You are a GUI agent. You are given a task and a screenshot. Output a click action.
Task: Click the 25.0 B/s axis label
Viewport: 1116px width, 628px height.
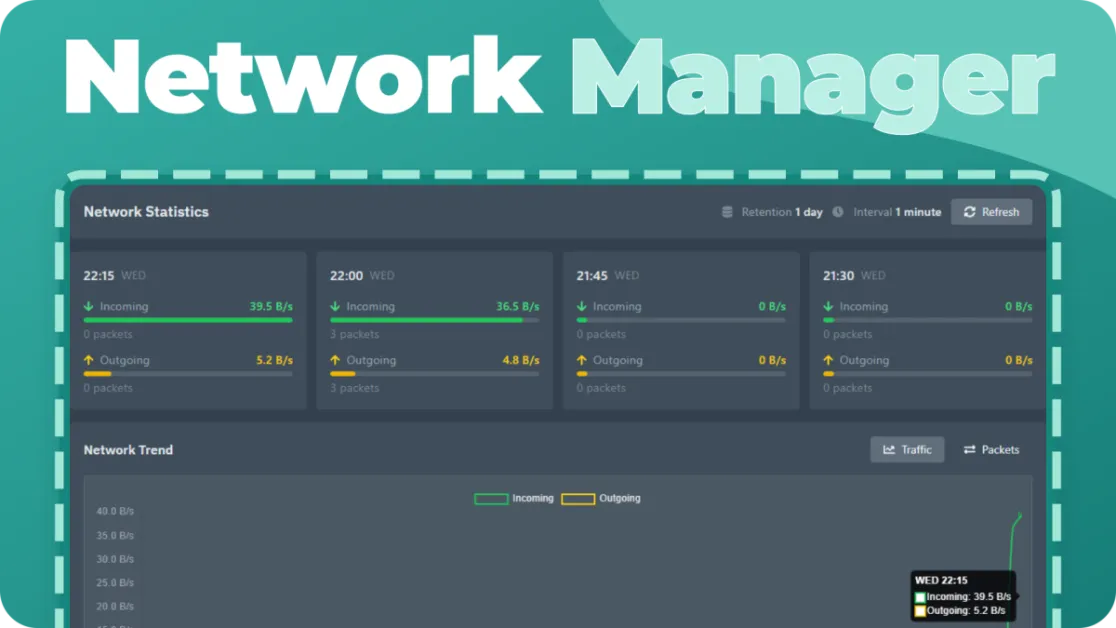115,582
